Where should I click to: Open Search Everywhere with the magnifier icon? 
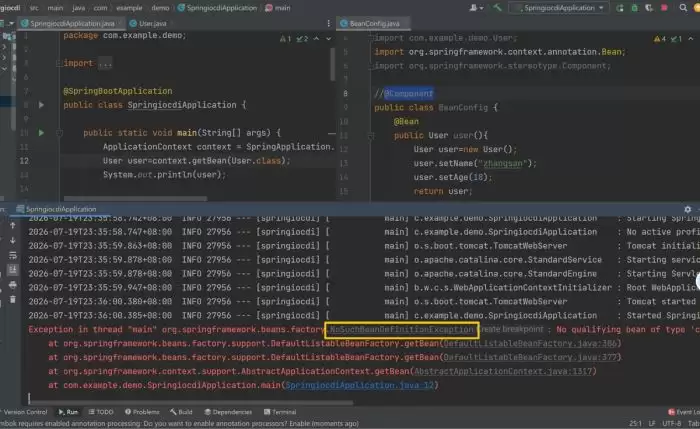683,8
